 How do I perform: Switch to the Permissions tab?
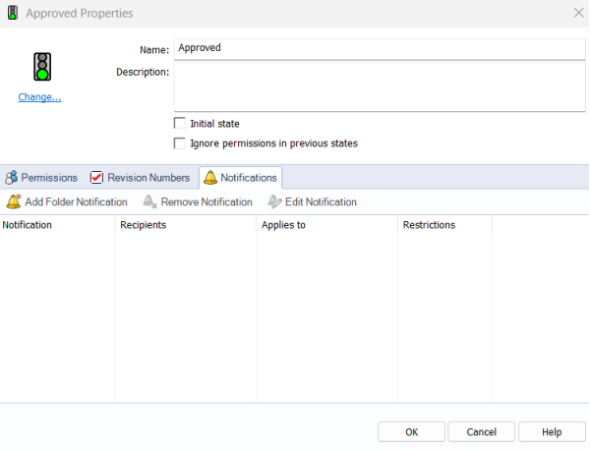[41, 178]
